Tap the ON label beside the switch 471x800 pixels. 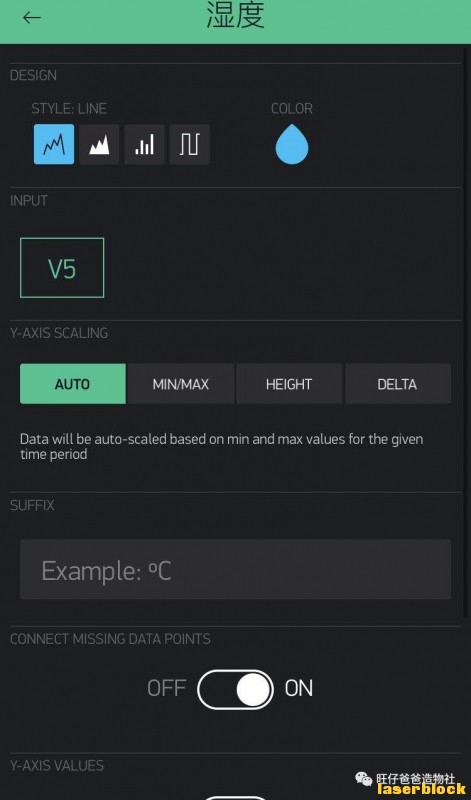click(299, 689)
